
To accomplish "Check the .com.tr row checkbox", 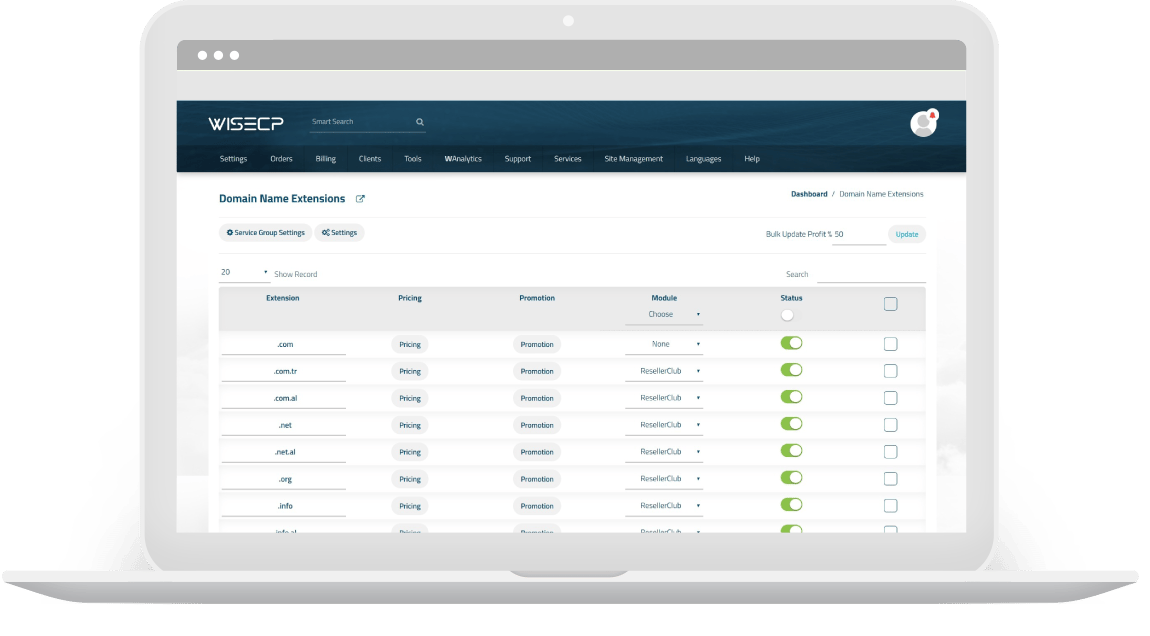I will [x=890, y=371].
